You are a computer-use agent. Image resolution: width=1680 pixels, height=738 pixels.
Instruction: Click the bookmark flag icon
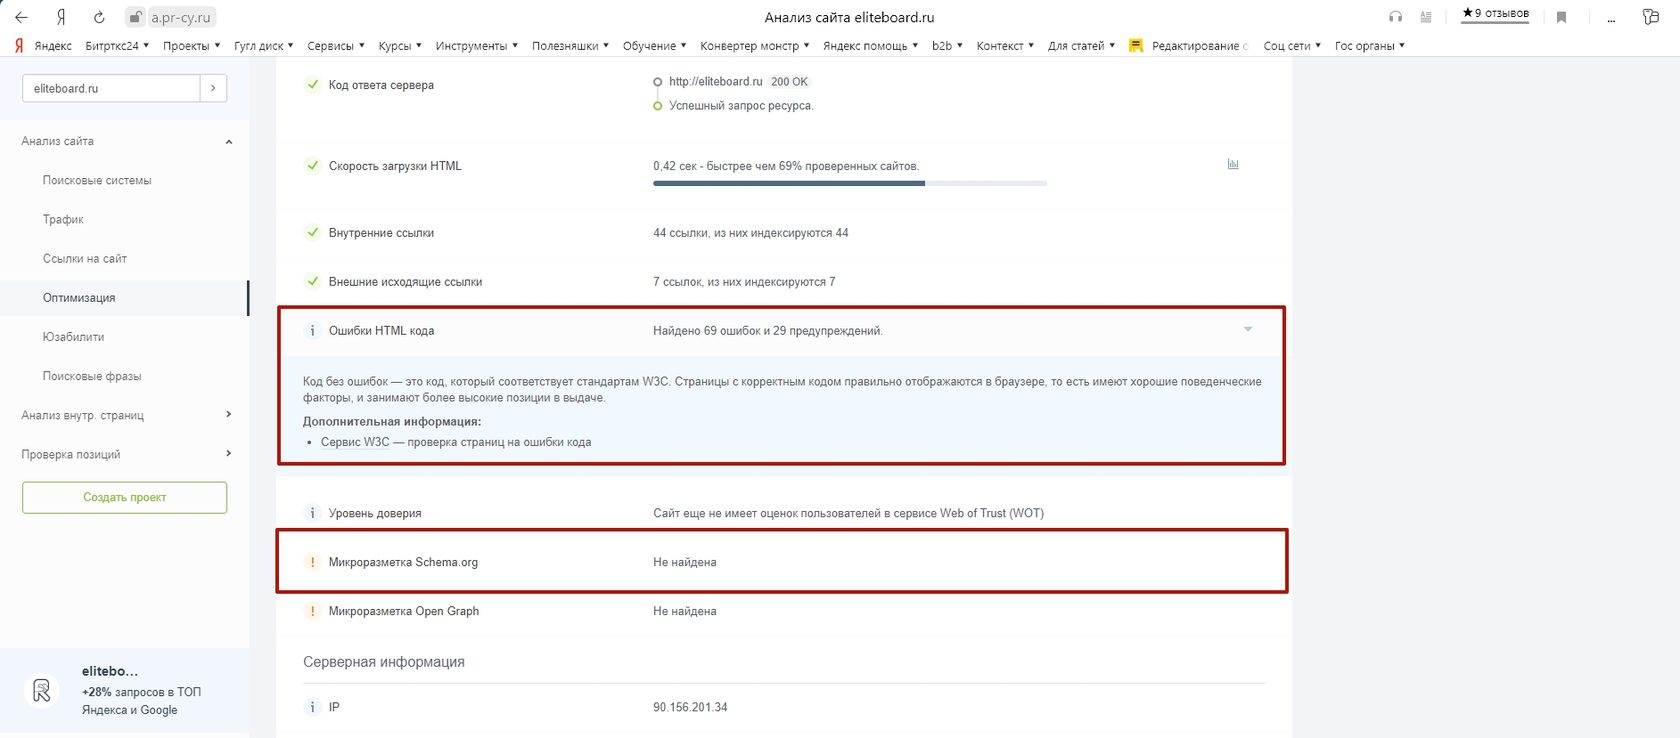pyautogui.click(x=1561, y=17)
